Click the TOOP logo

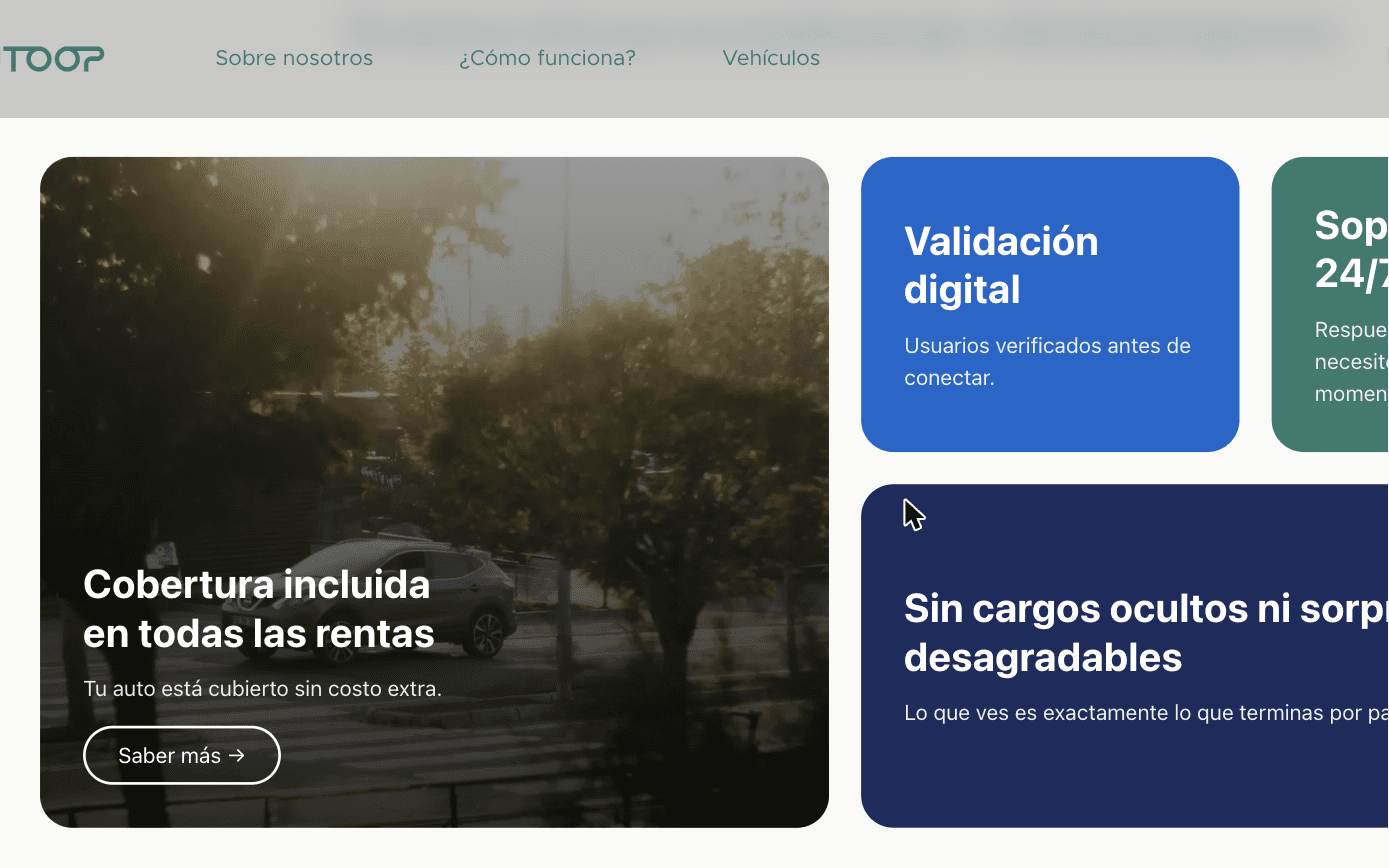click(53, 59)
